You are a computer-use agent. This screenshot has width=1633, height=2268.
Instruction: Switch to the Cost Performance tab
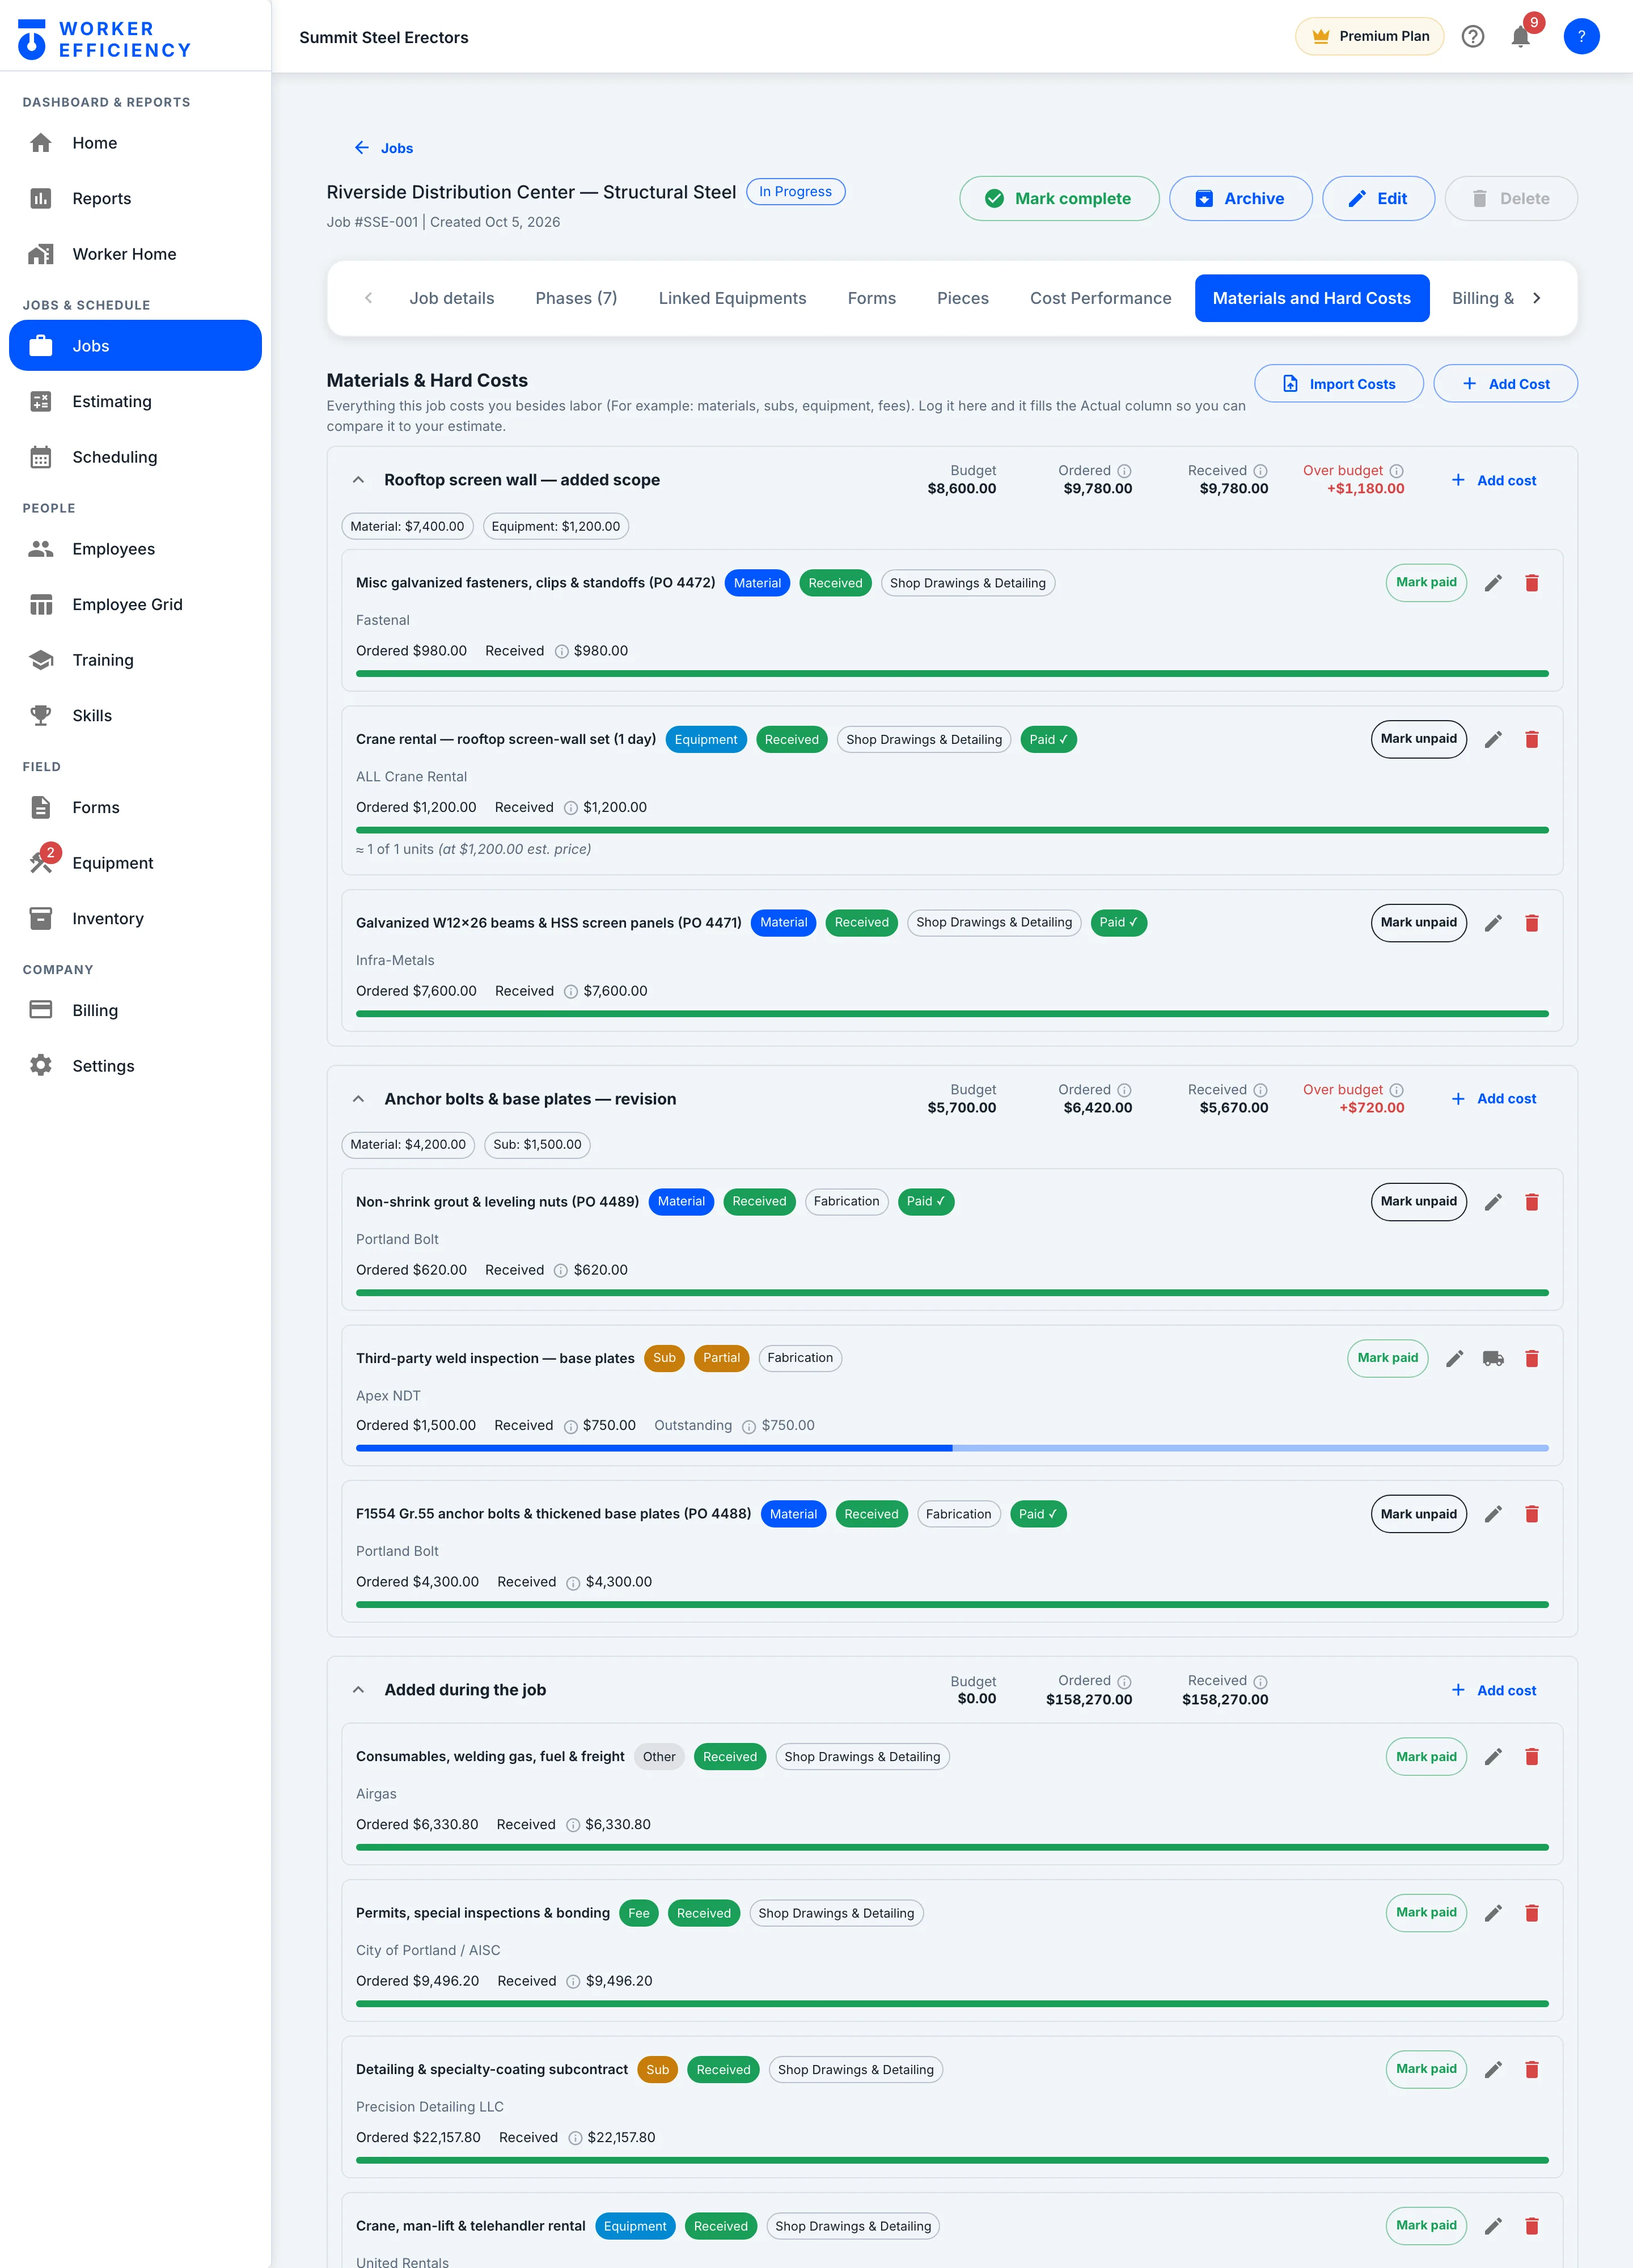(x=1100, y=298)
